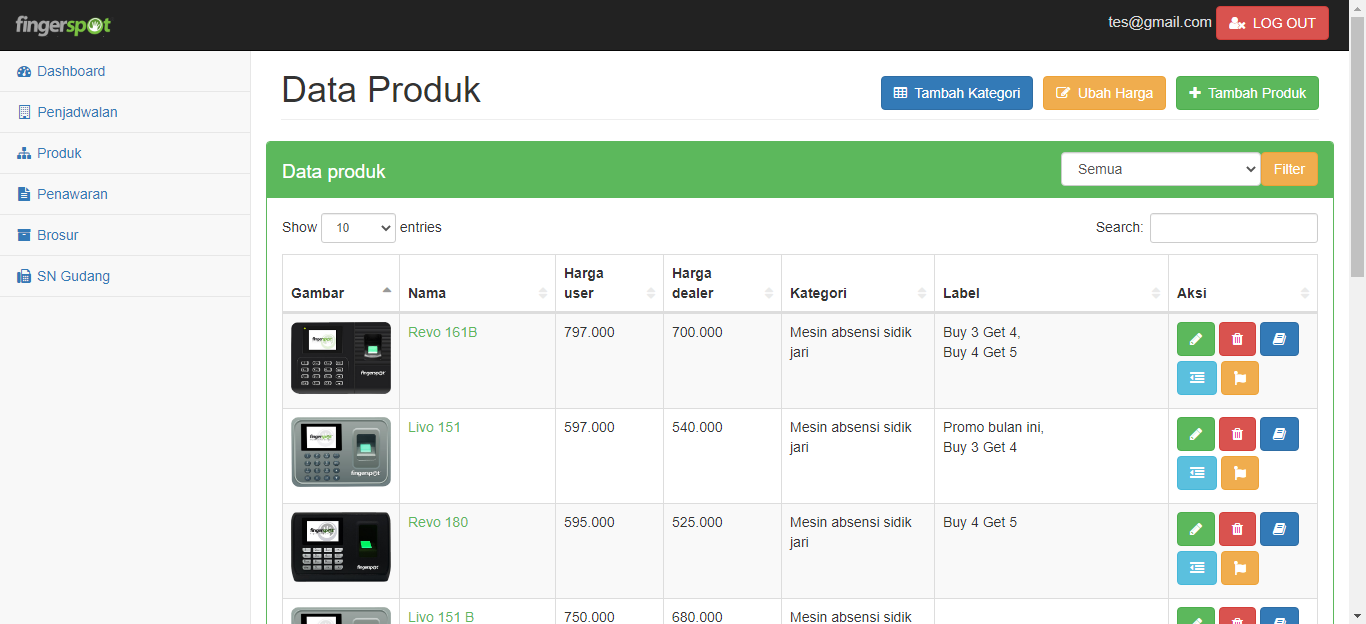Click the product name link Revo 161B
This screenshot has width=1366, height=624.
coord(442,332)
